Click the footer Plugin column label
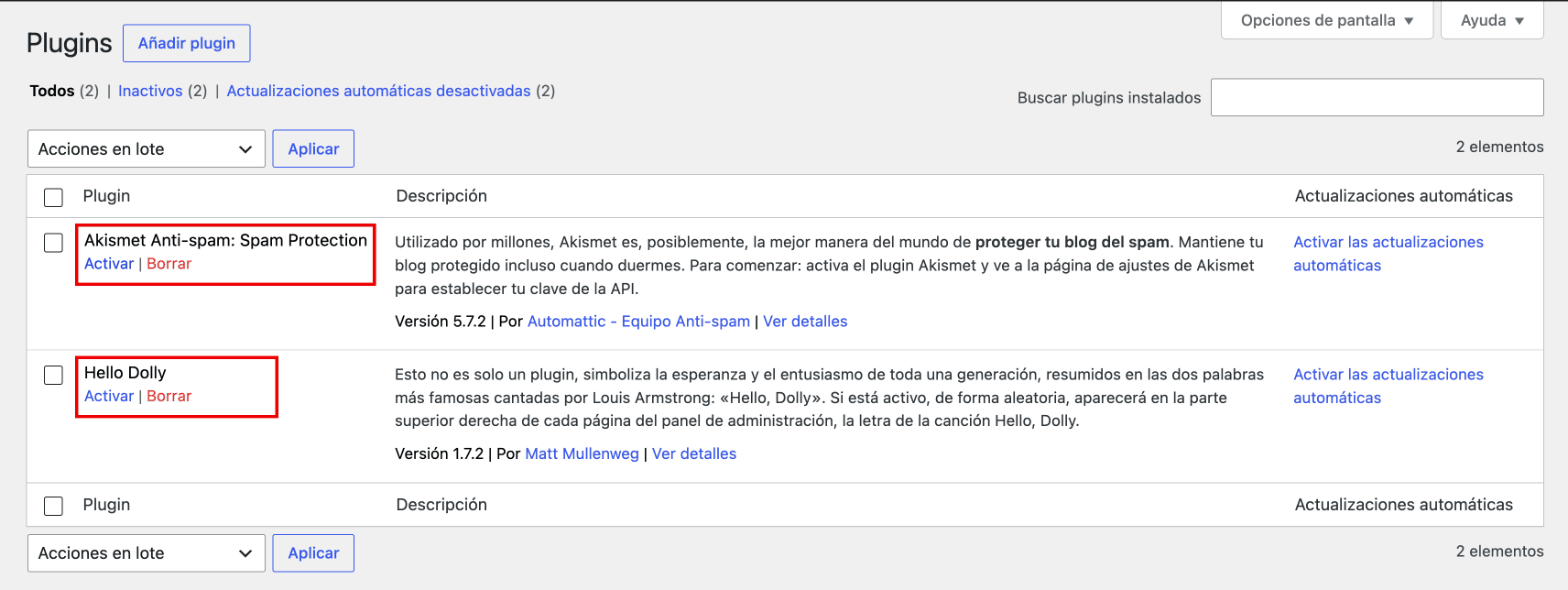The height and width of the screenshot is (590, 1568). click(106, 505)
